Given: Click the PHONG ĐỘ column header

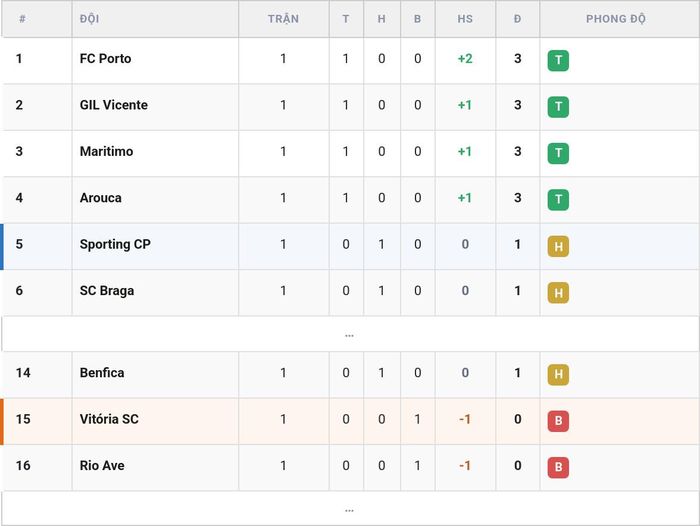Looking at the screenshot, I should point(616,19).
